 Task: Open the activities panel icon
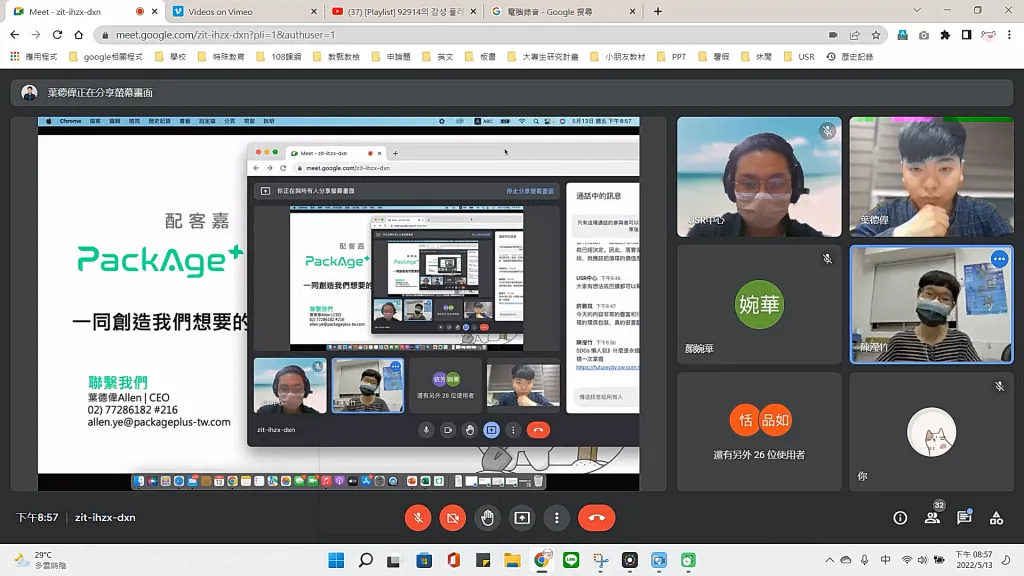996,518
